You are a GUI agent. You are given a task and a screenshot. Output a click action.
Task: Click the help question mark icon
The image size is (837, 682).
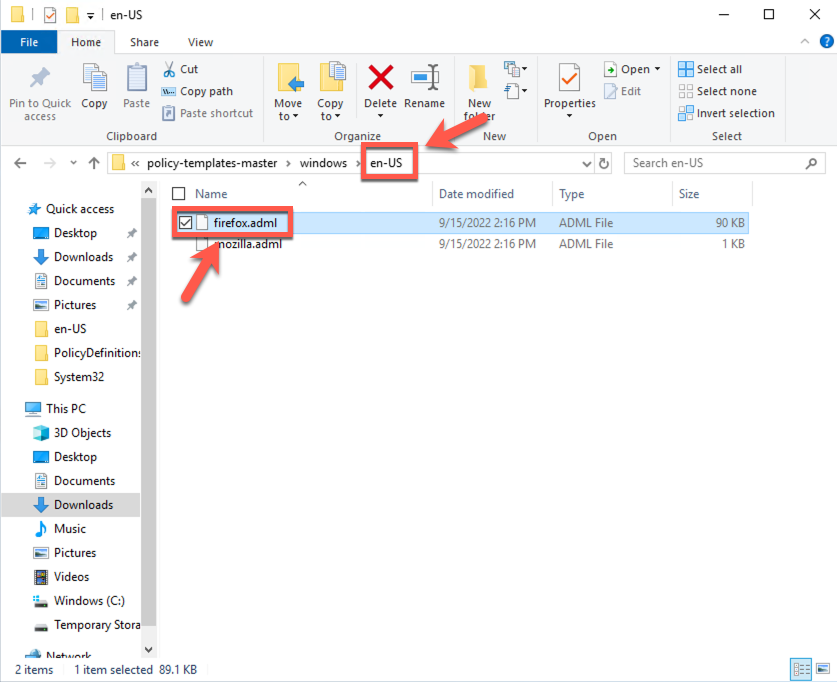point(826,41)
